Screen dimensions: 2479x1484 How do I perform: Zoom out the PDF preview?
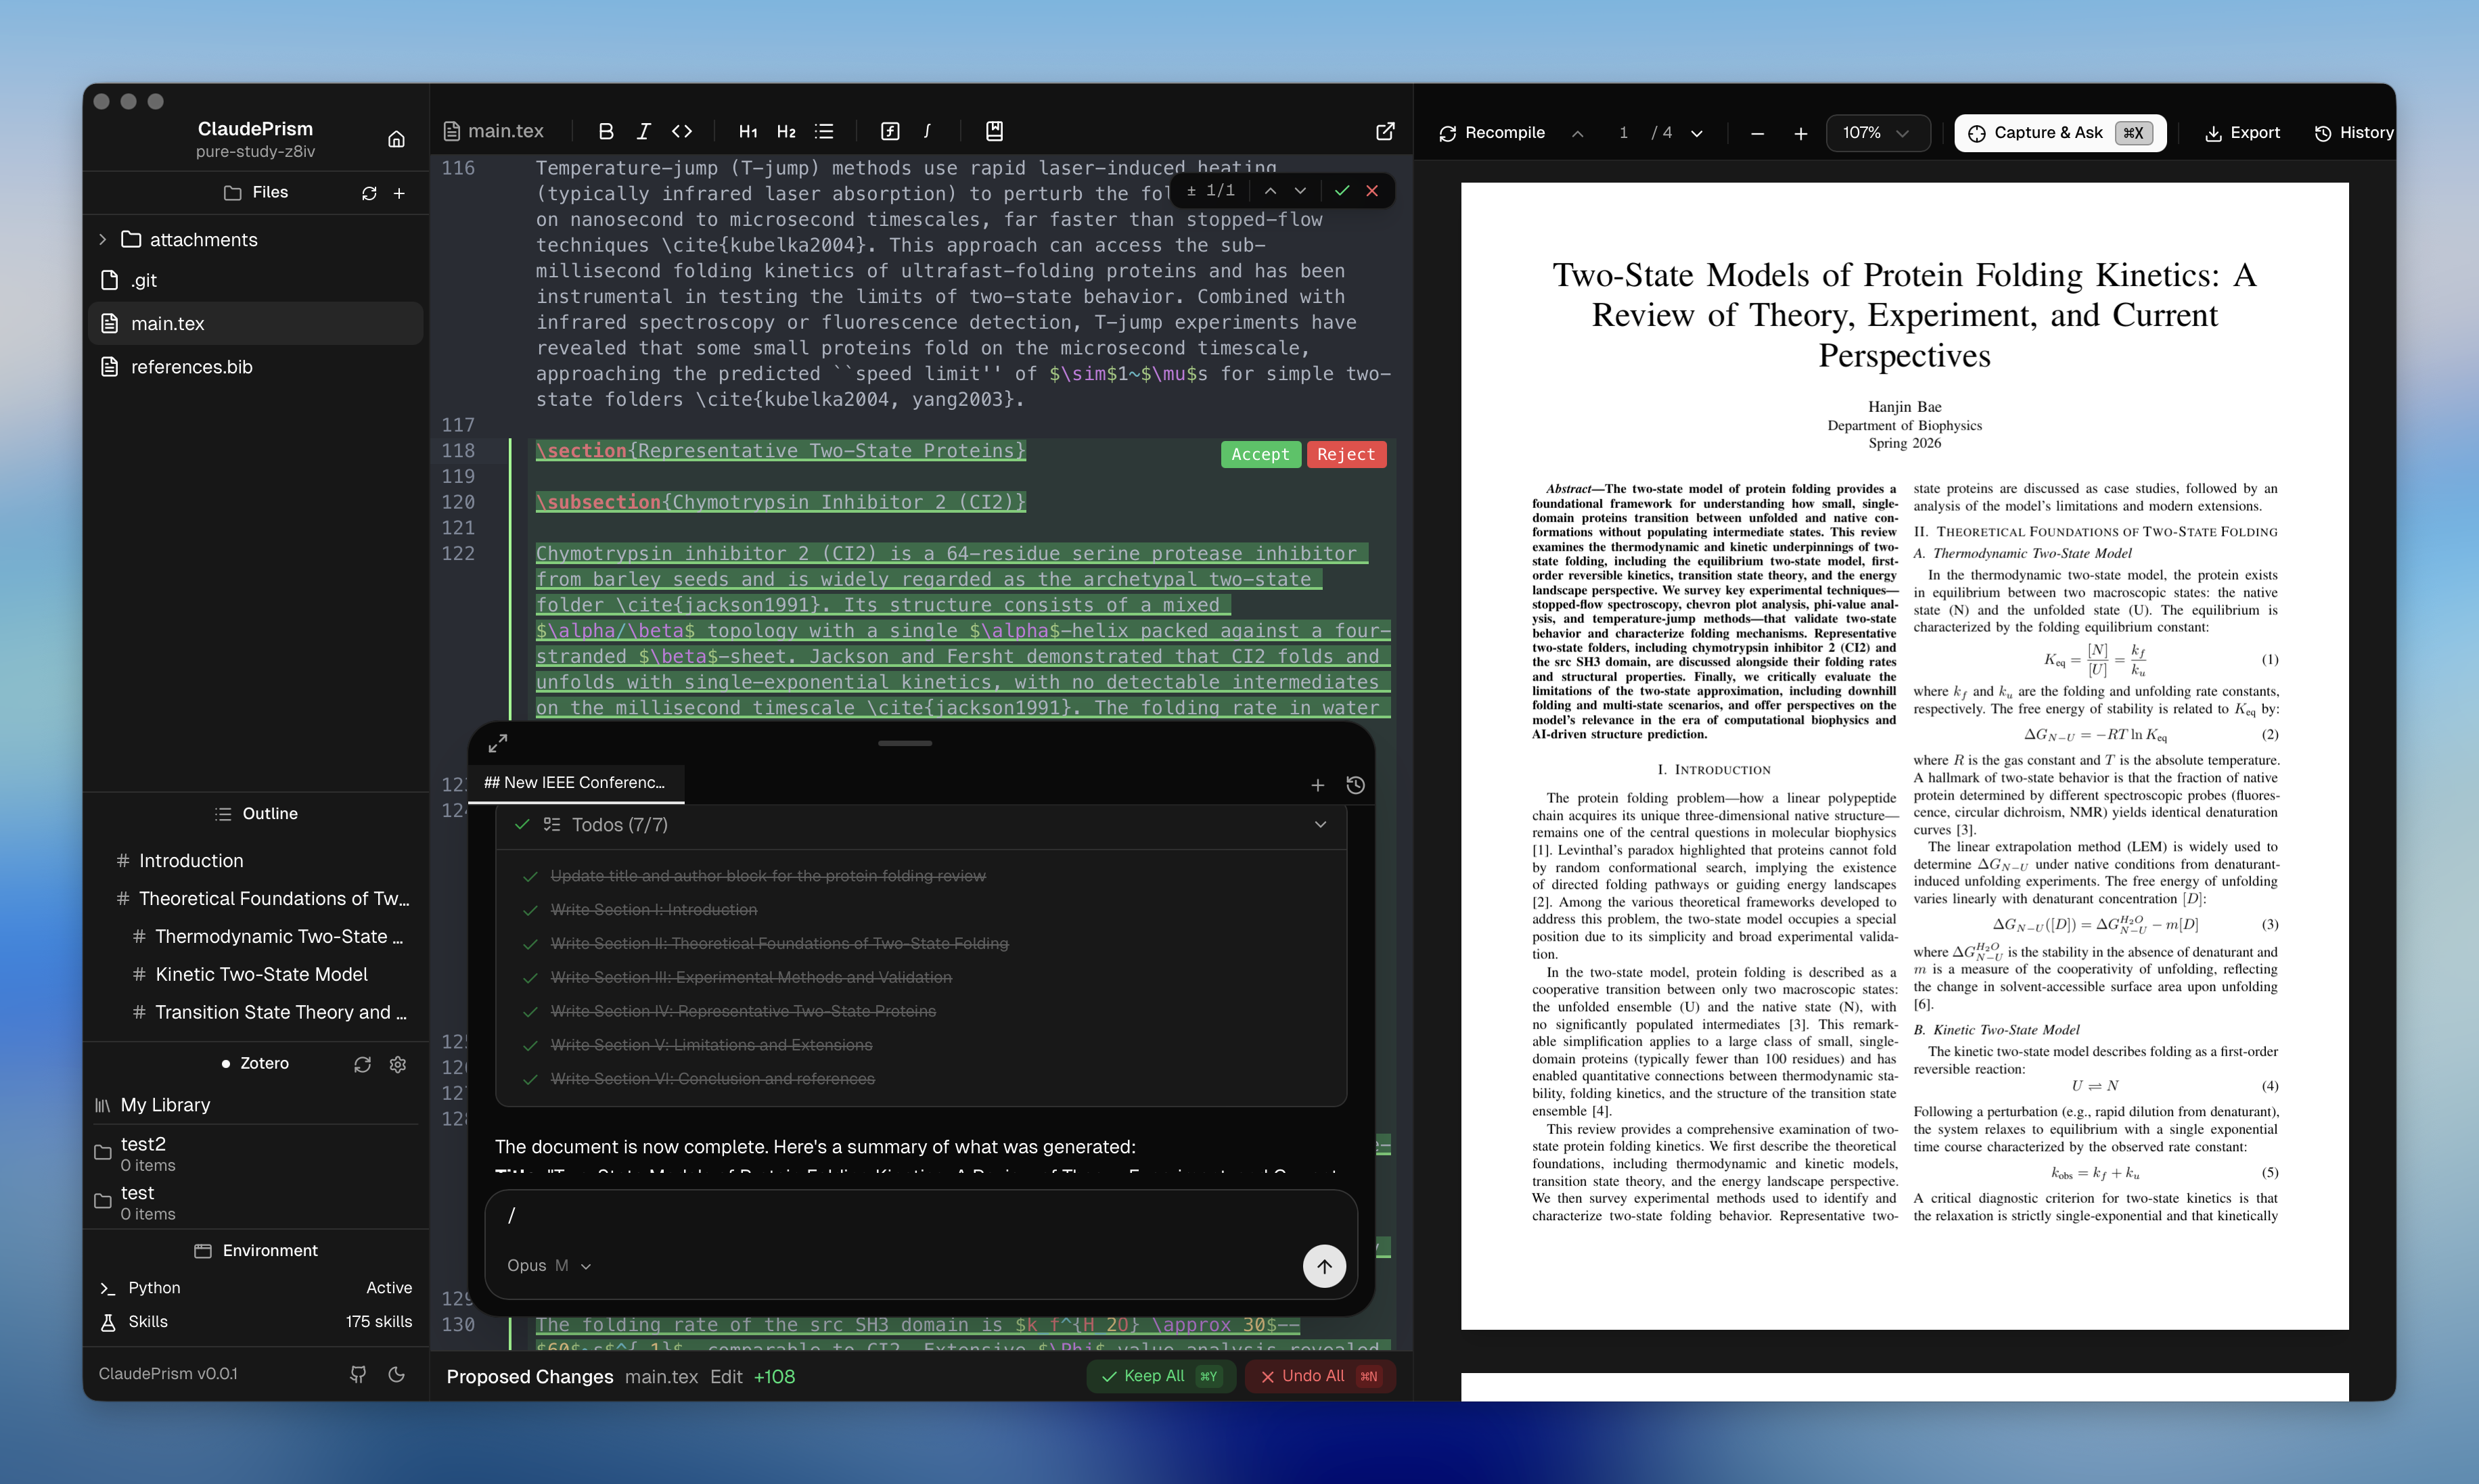click(1757, 133)
